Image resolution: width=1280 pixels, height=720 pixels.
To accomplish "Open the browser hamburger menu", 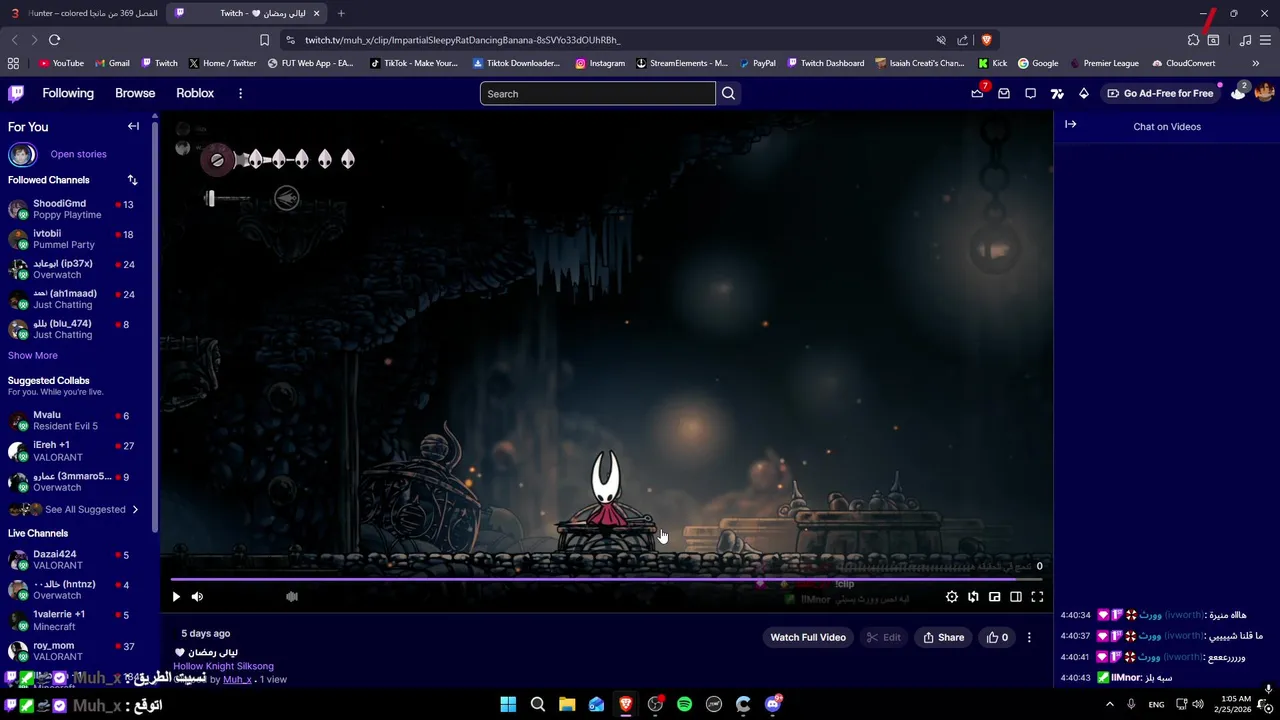I will [x=1266, y=40].
